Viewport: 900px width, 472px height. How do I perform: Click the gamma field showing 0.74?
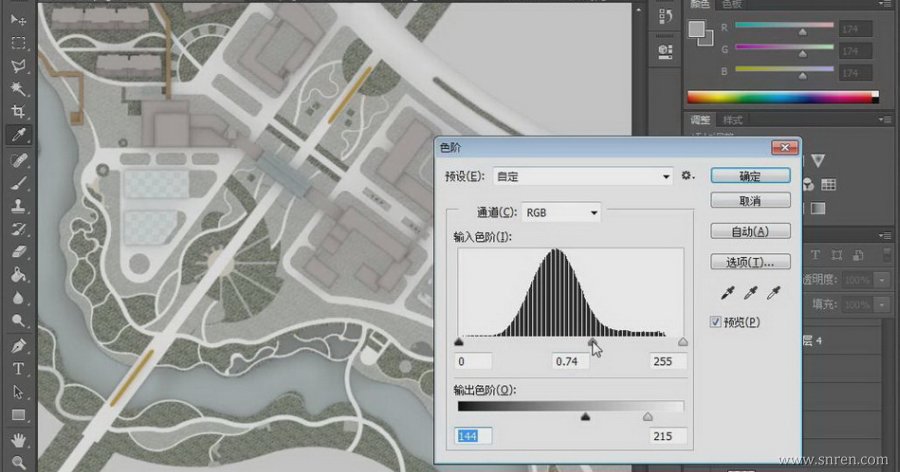(571, 361)
